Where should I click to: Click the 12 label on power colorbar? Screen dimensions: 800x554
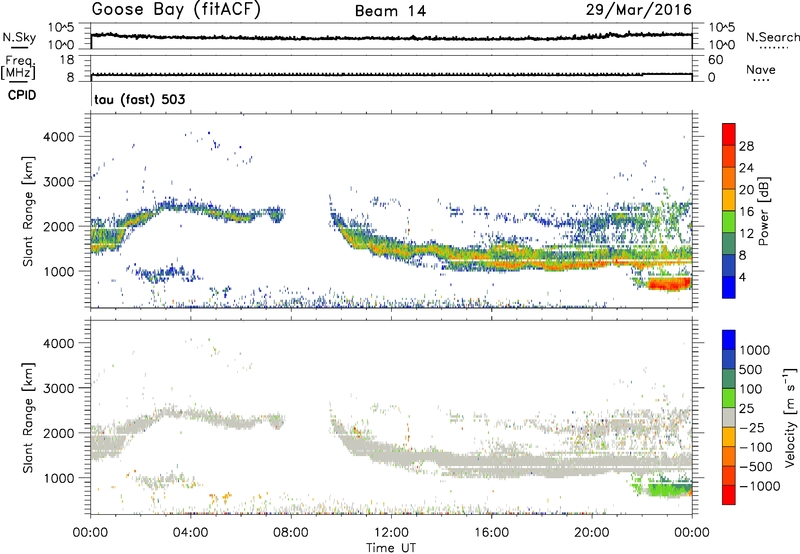click(x=746, y=234)
